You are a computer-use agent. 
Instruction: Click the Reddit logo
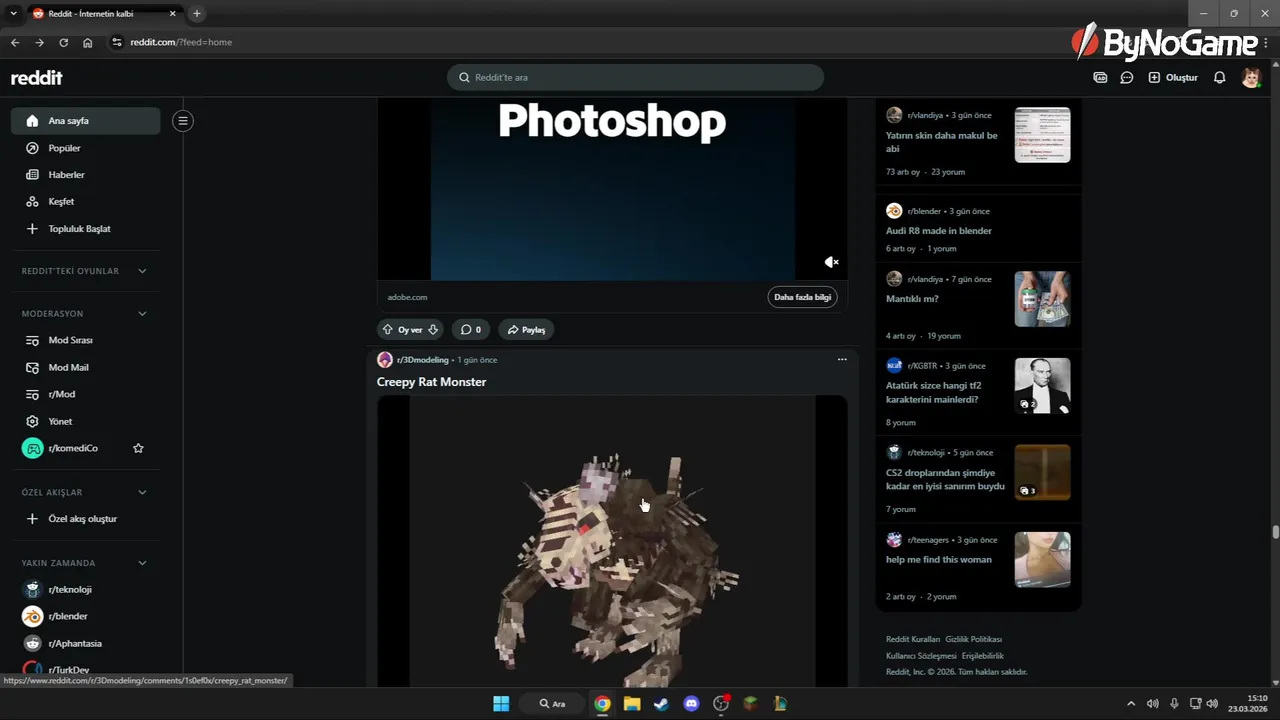tap(36, 78)
